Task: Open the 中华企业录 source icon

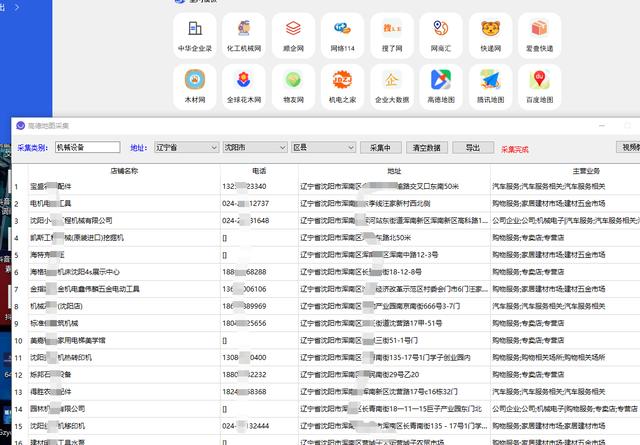Action: pyautogui.click(x=195, y=35)
